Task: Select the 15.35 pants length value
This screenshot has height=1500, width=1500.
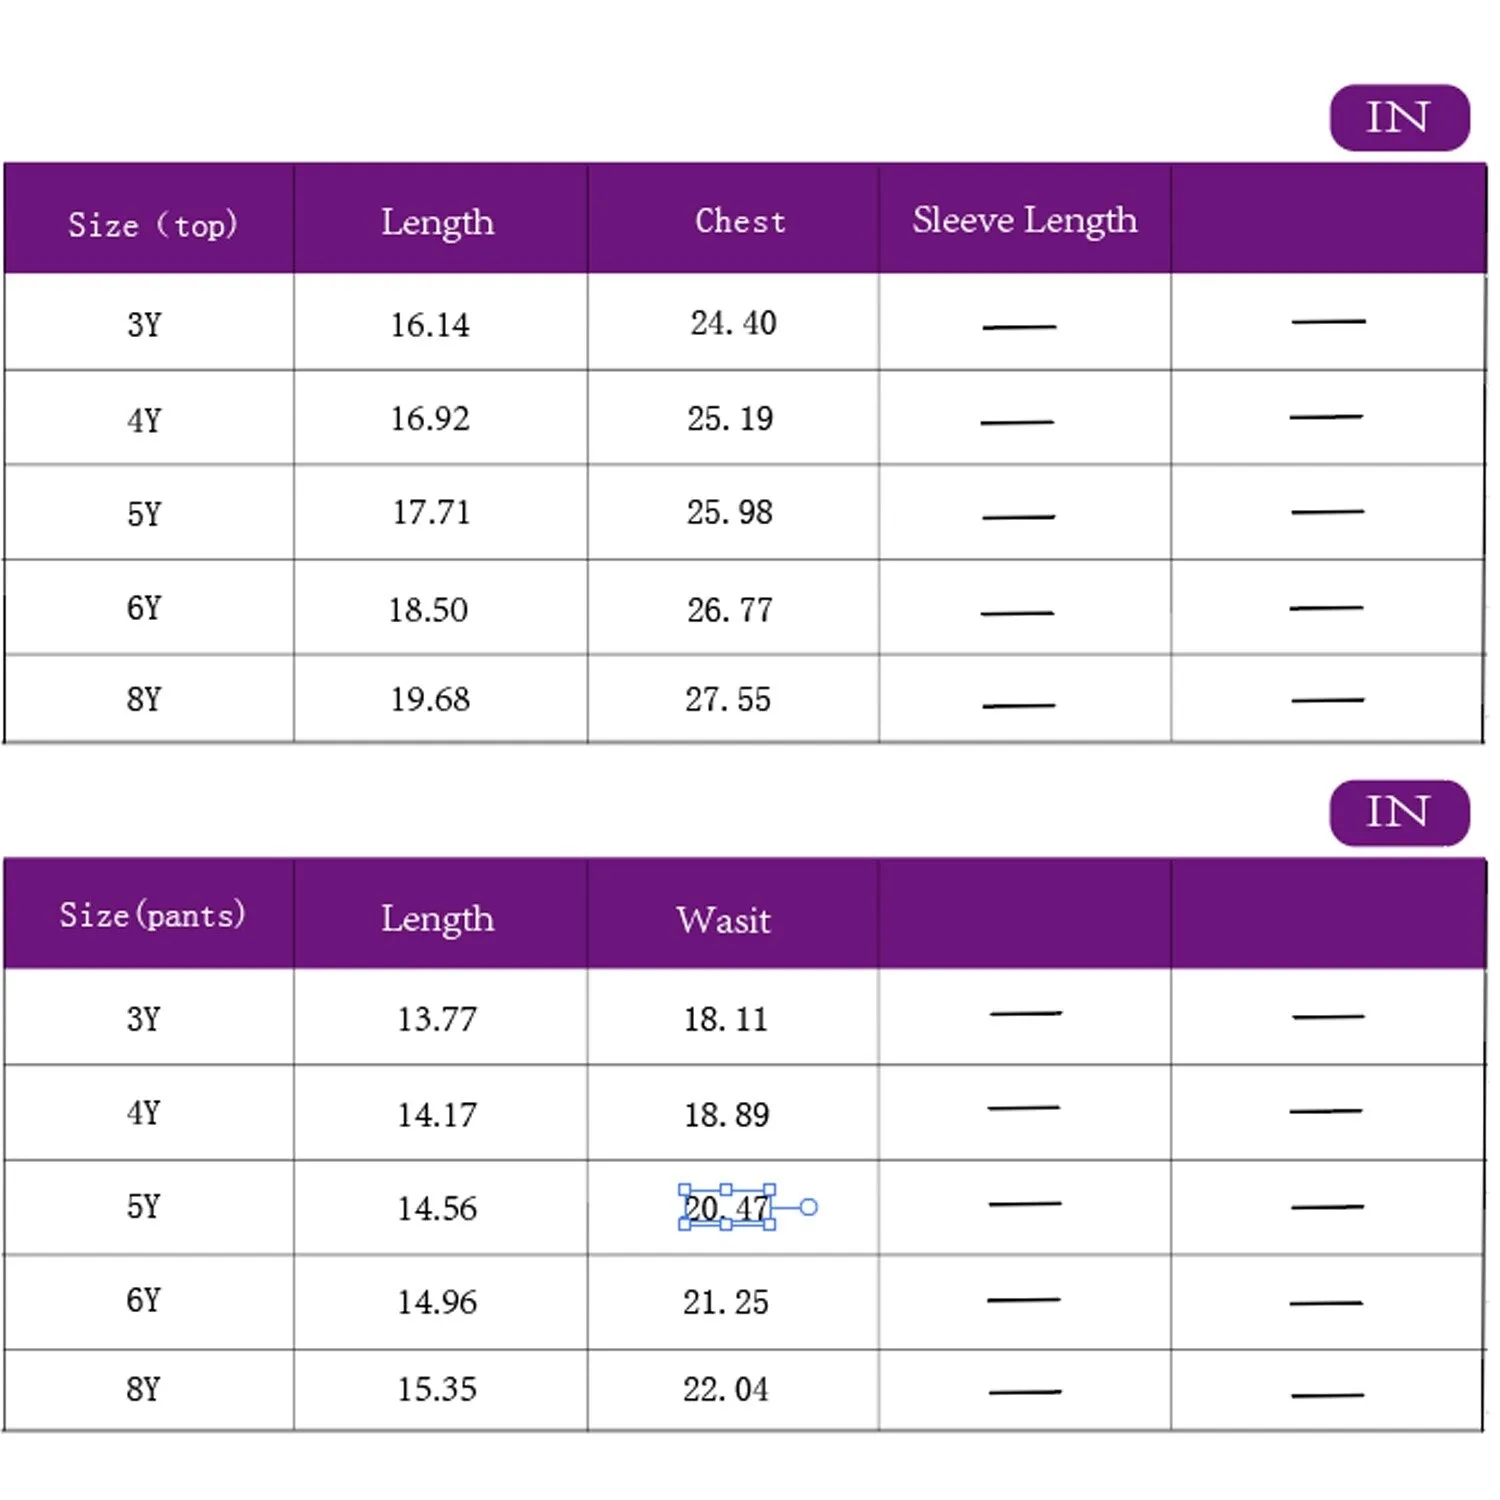Action: (437, 1390)
